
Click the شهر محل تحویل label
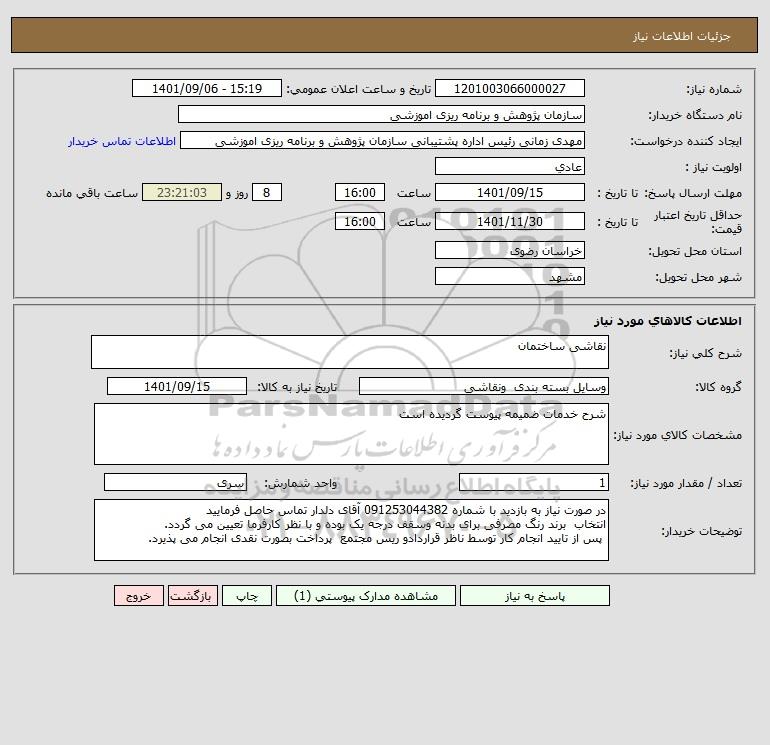coord(699,277)
